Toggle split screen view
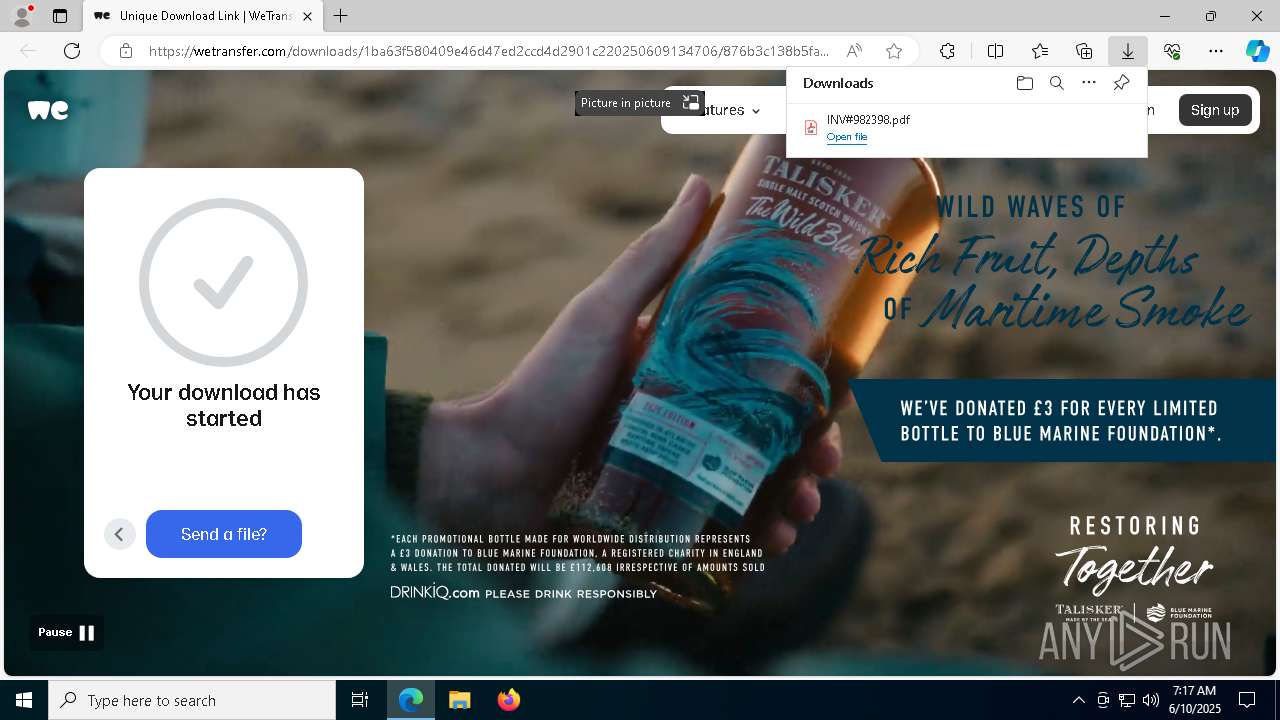The width and height of the screenshot is (1280, 720). [x=995, y=51]
